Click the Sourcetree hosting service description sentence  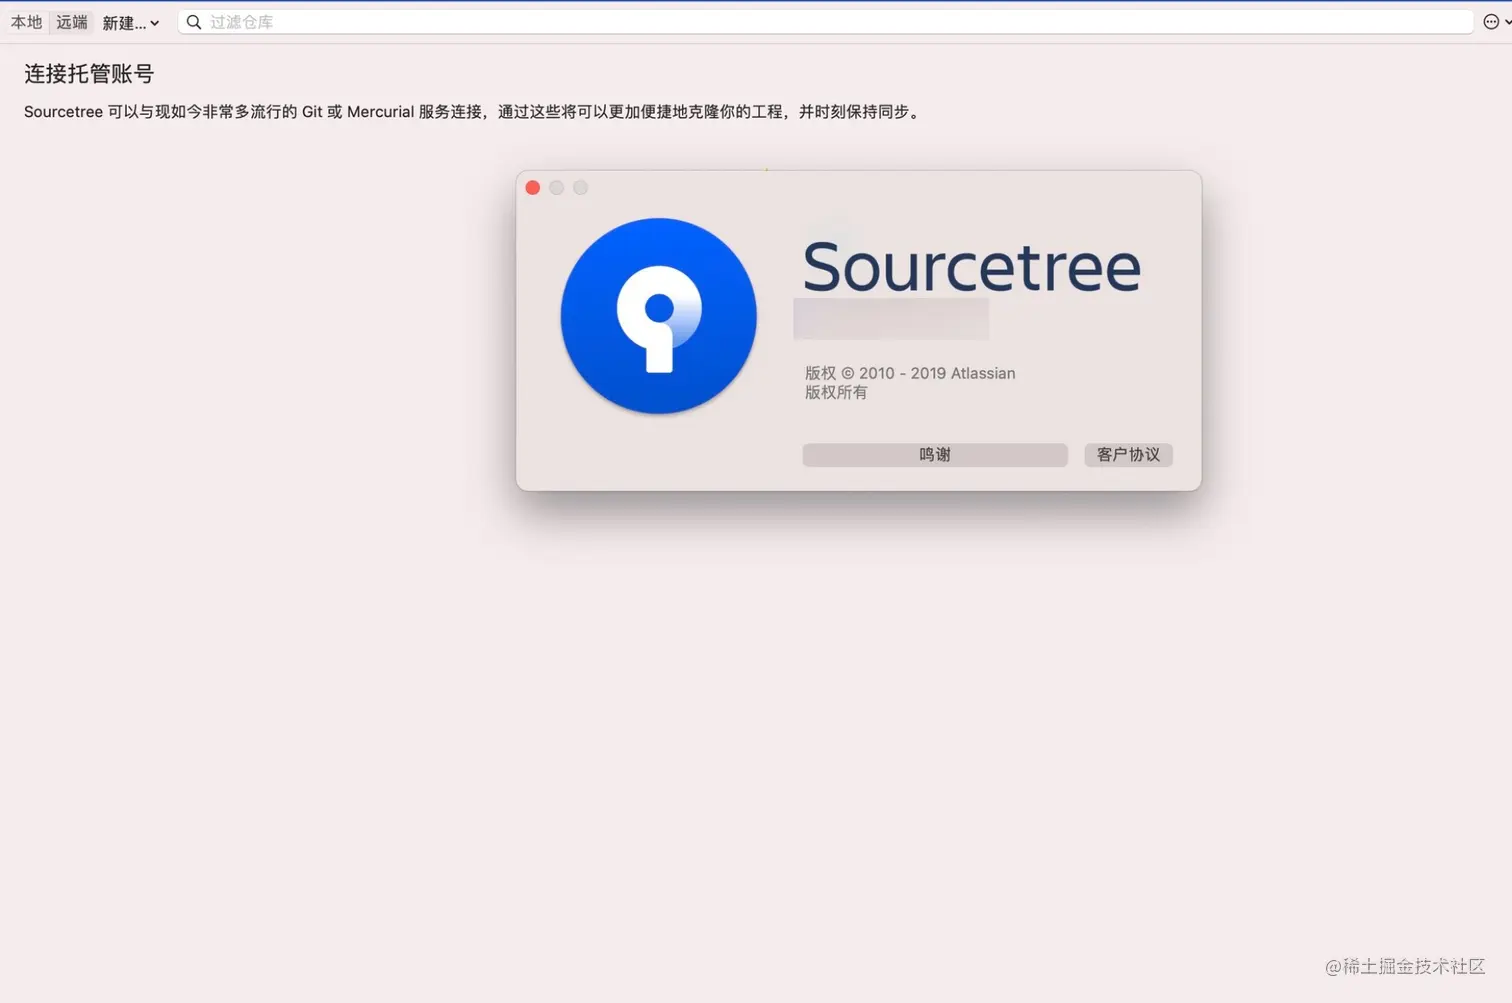472,112
